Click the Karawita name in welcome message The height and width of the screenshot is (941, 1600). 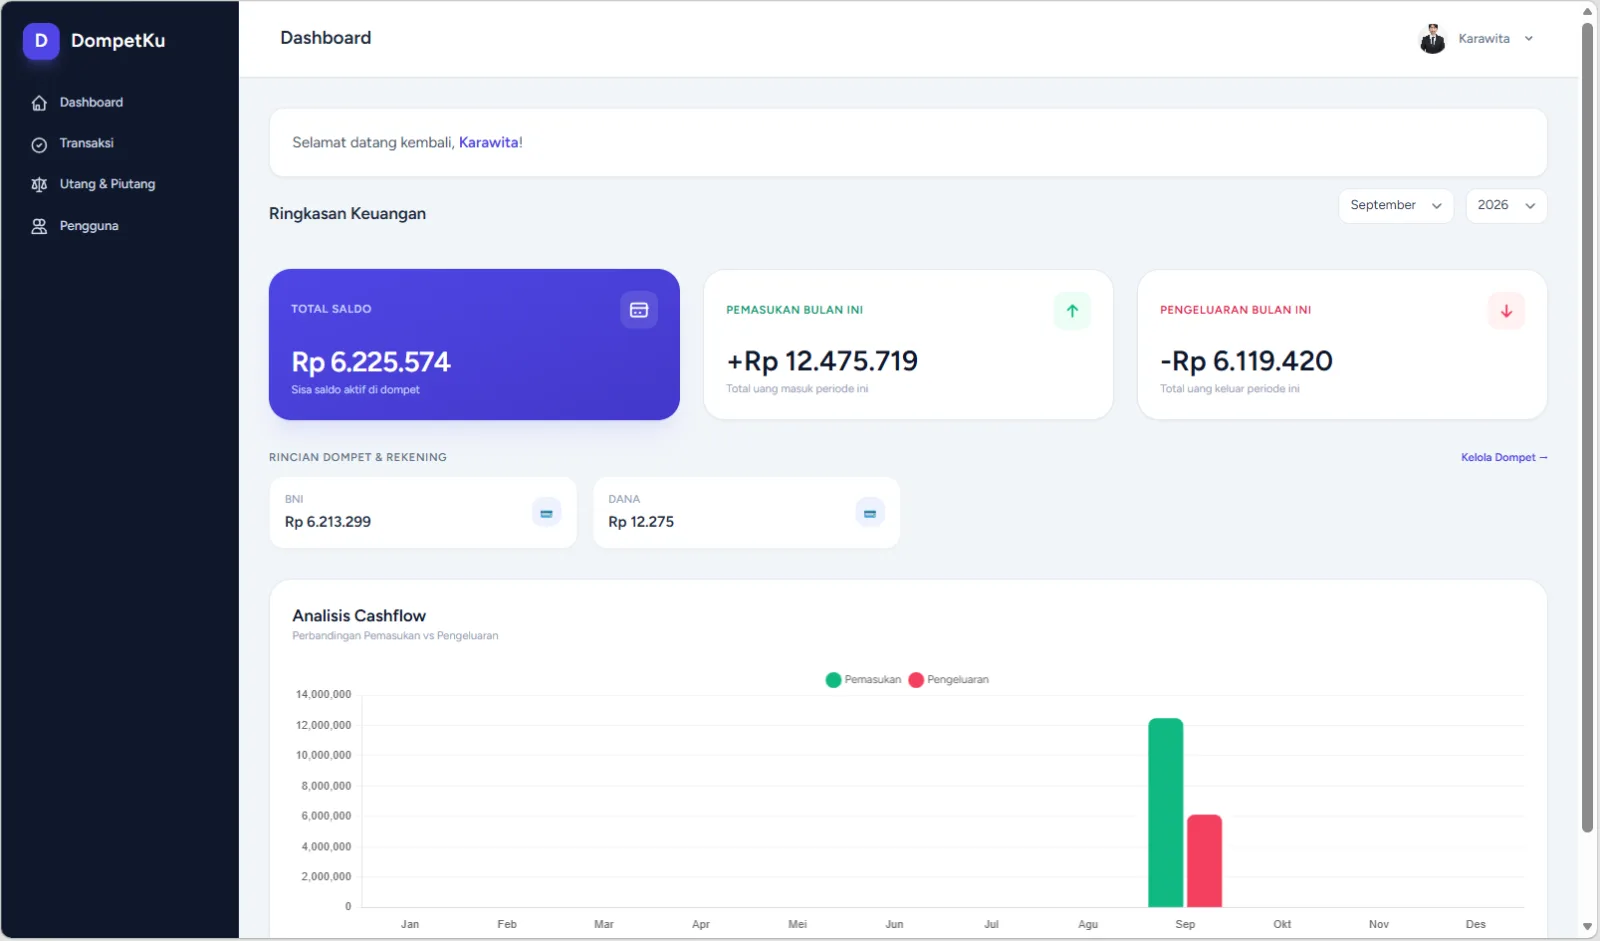(x=488, y=143)
